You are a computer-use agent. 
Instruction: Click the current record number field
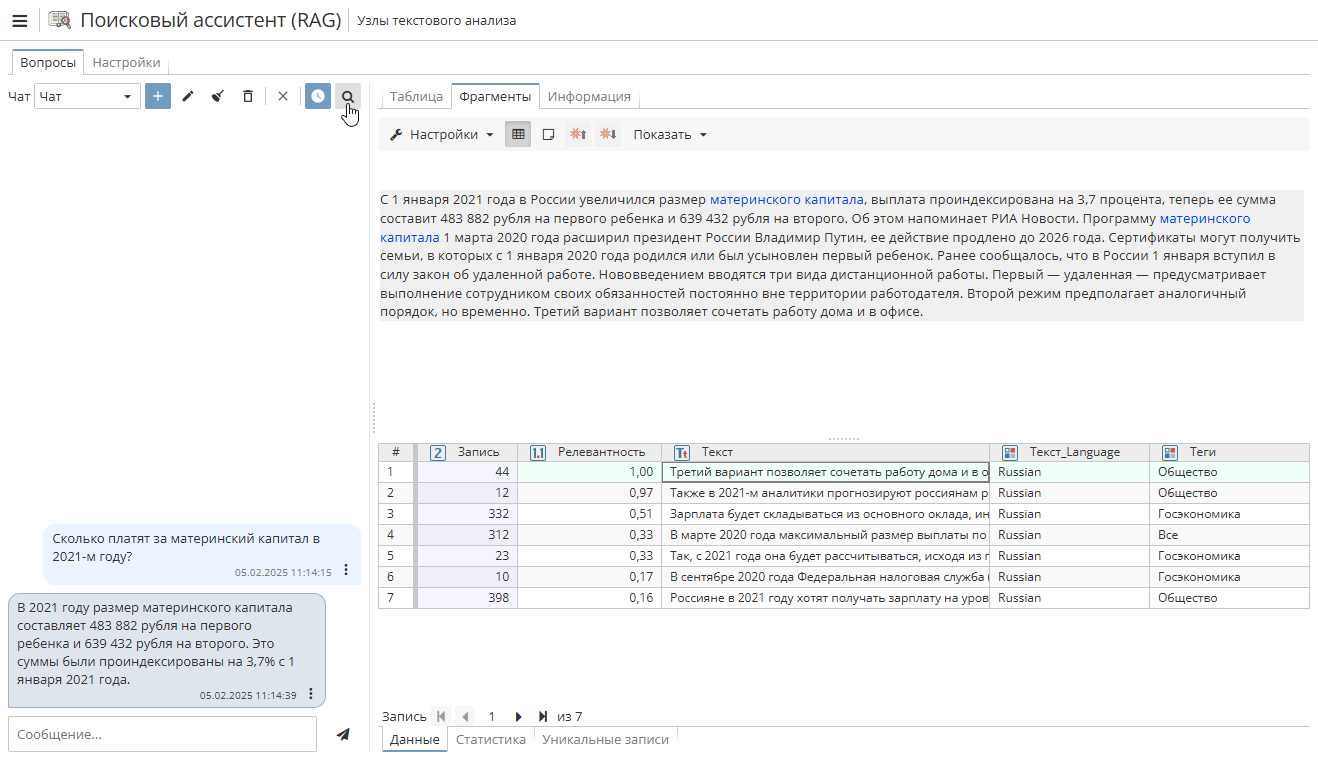point(492,716)
